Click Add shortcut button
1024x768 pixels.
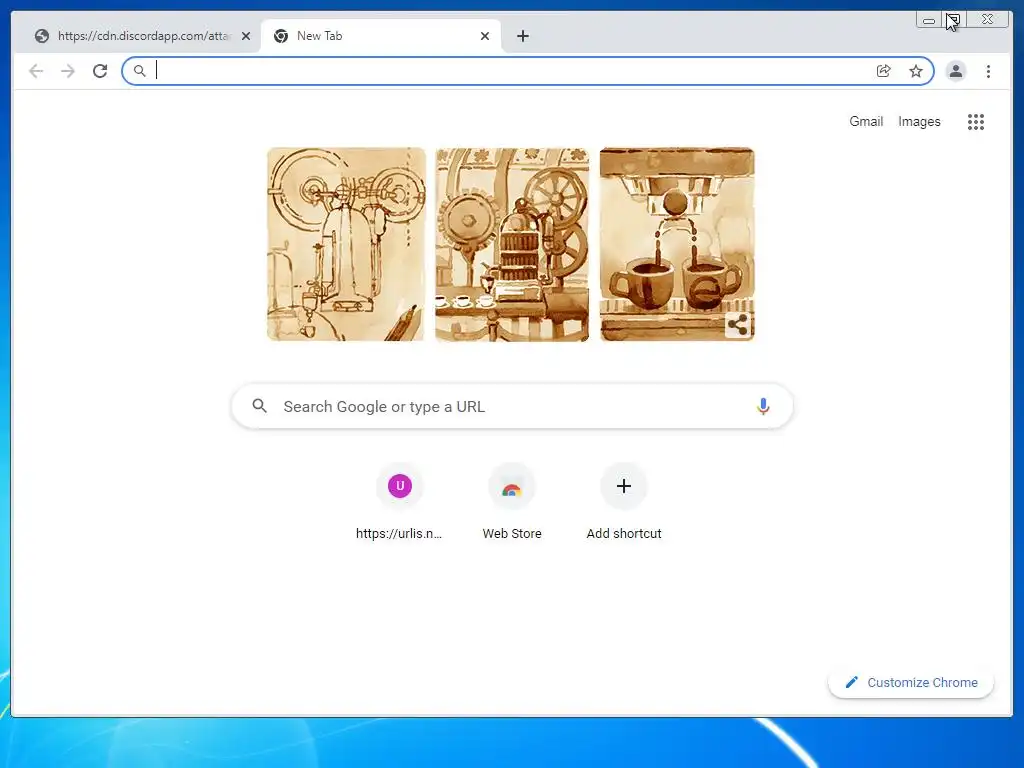[x=624, y=503]
